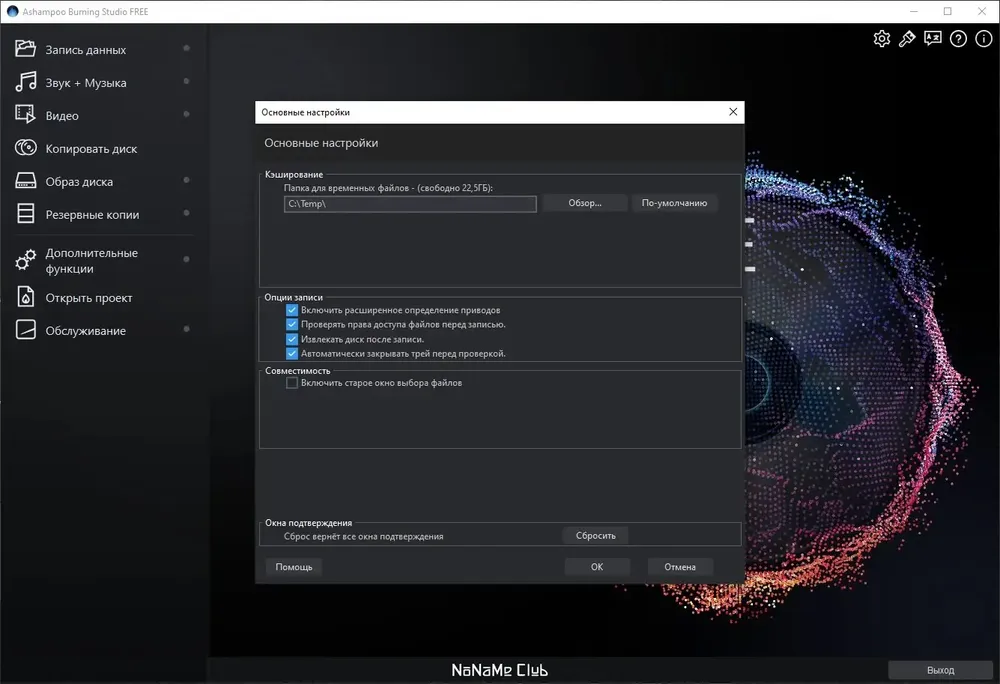
Task: Click the temp folder path field
Action: (x=410, y=204)
